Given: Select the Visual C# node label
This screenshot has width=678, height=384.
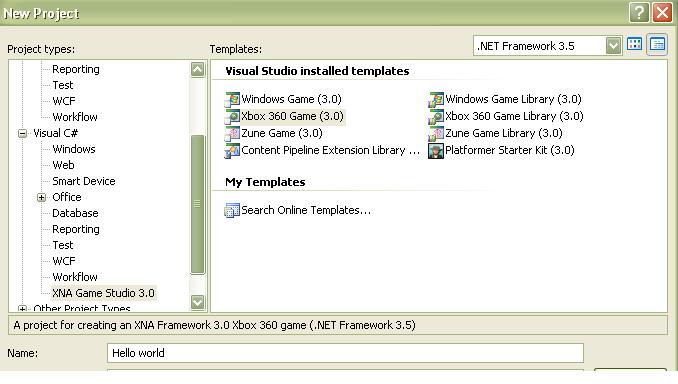Looking at the screenshot, I should pos(55,133).
